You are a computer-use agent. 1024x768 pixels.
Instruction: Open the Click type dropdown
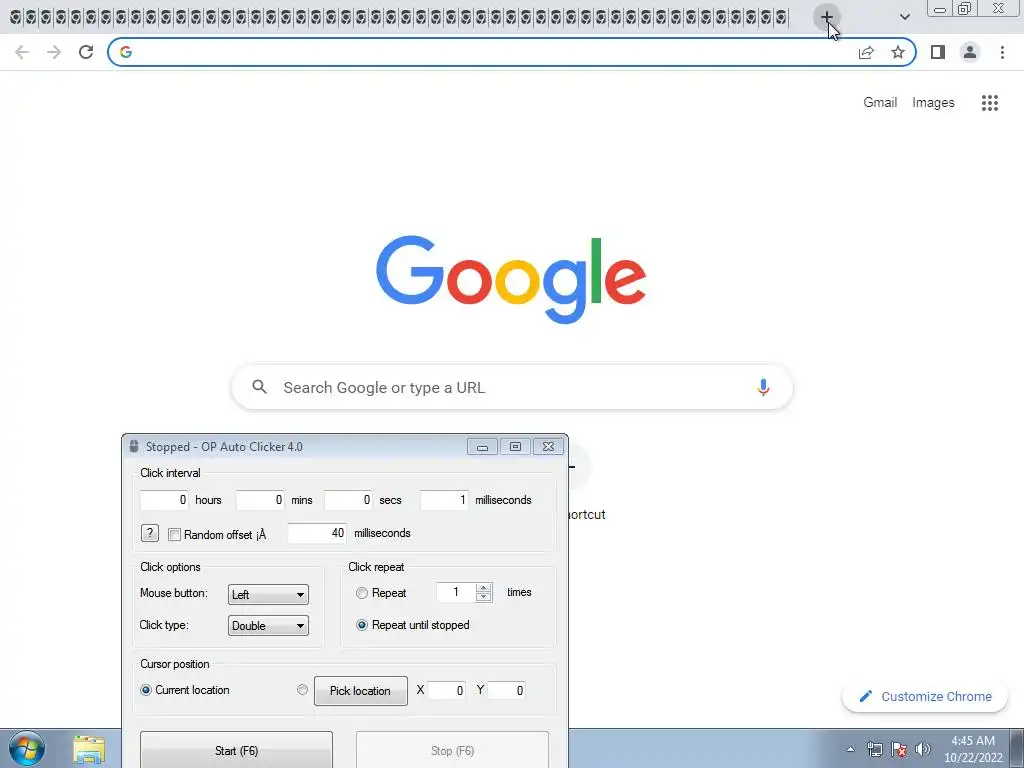tap(268, 626)
